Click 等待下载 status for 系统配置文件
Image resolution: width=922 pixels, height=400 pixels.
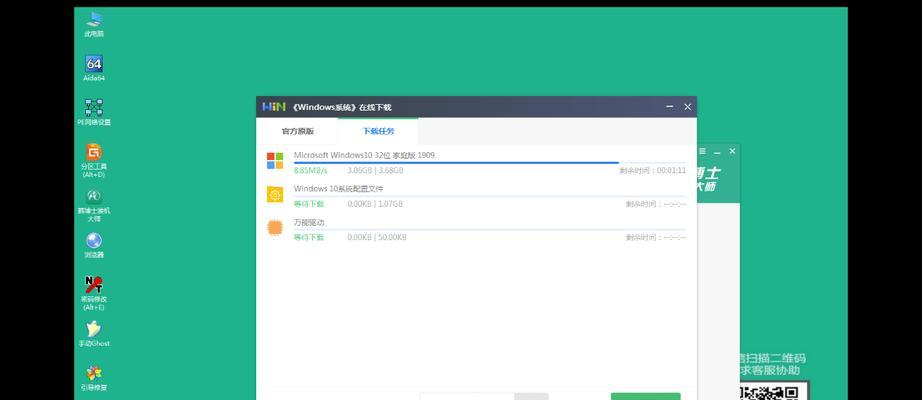(309, 204)
